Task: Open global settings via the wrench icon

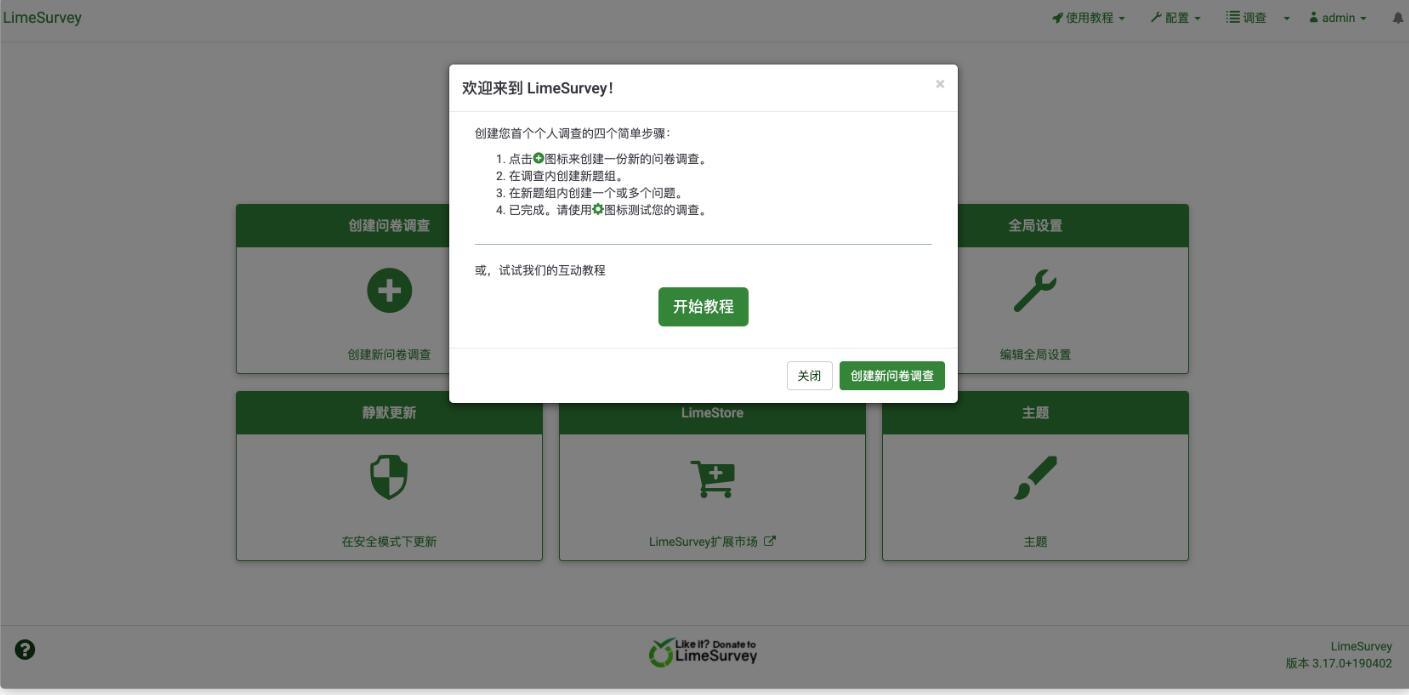Action: [x=1036, y=289]
